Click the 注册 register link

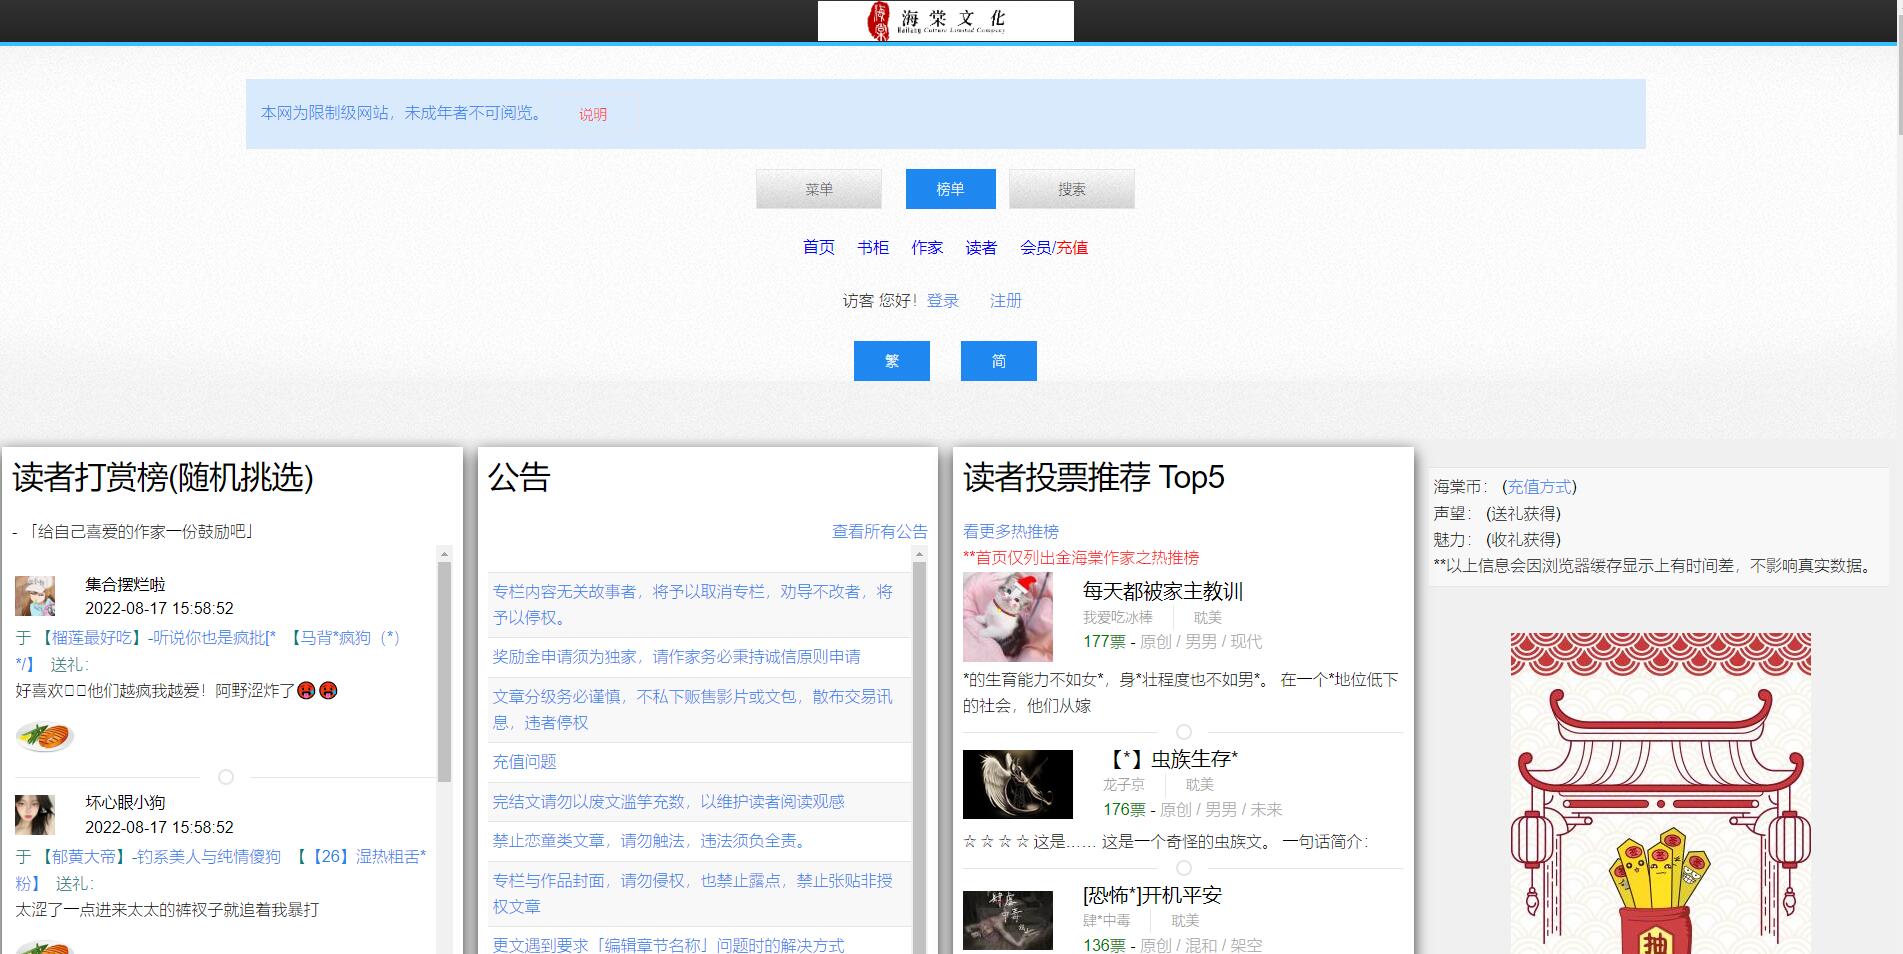(x=1005, y=300)
